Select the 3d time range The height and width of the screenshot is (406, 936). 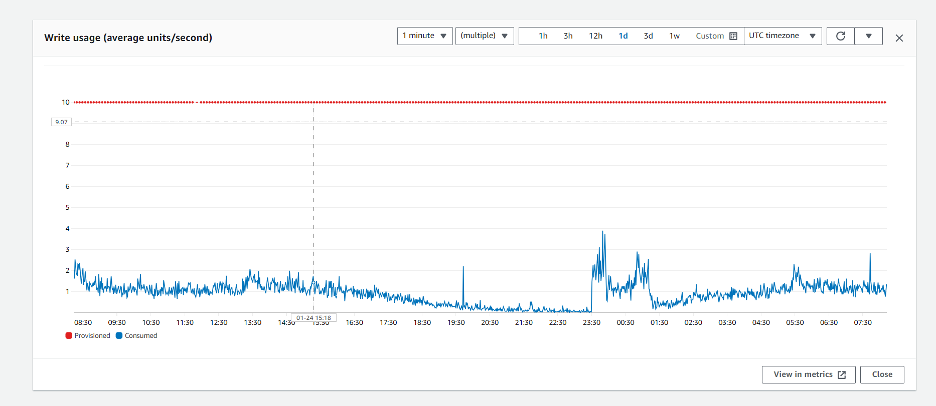tap(648, 36)
